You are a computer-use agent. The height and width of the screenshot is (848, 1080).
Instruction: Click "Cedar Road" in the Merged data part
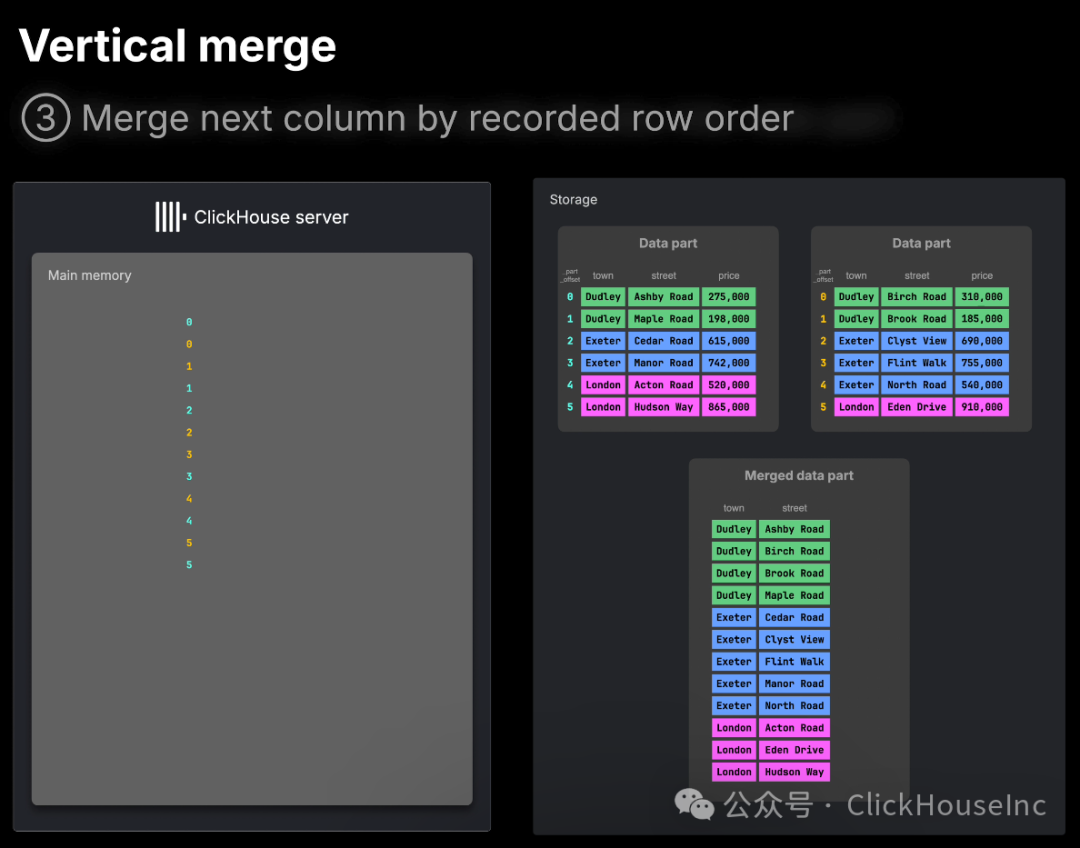click(794, 617)
